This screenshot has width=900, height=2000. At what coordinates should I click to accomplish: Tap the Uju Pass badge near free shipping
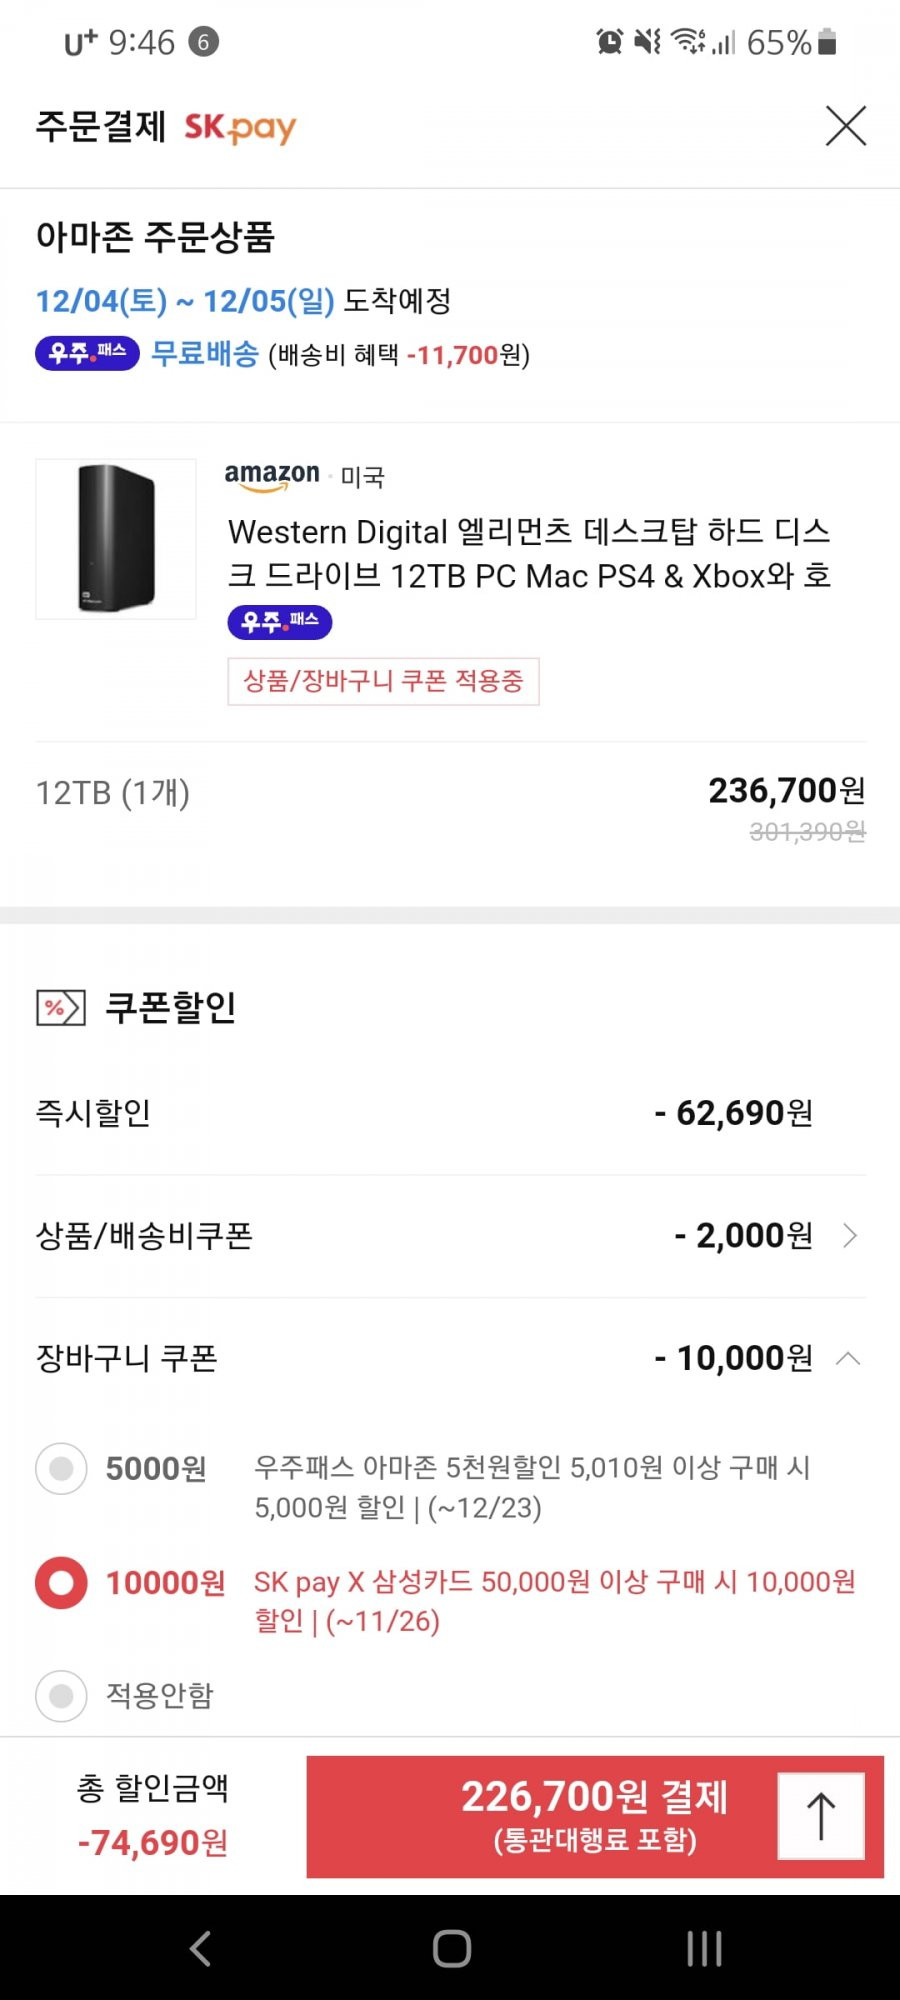[87, 353]
